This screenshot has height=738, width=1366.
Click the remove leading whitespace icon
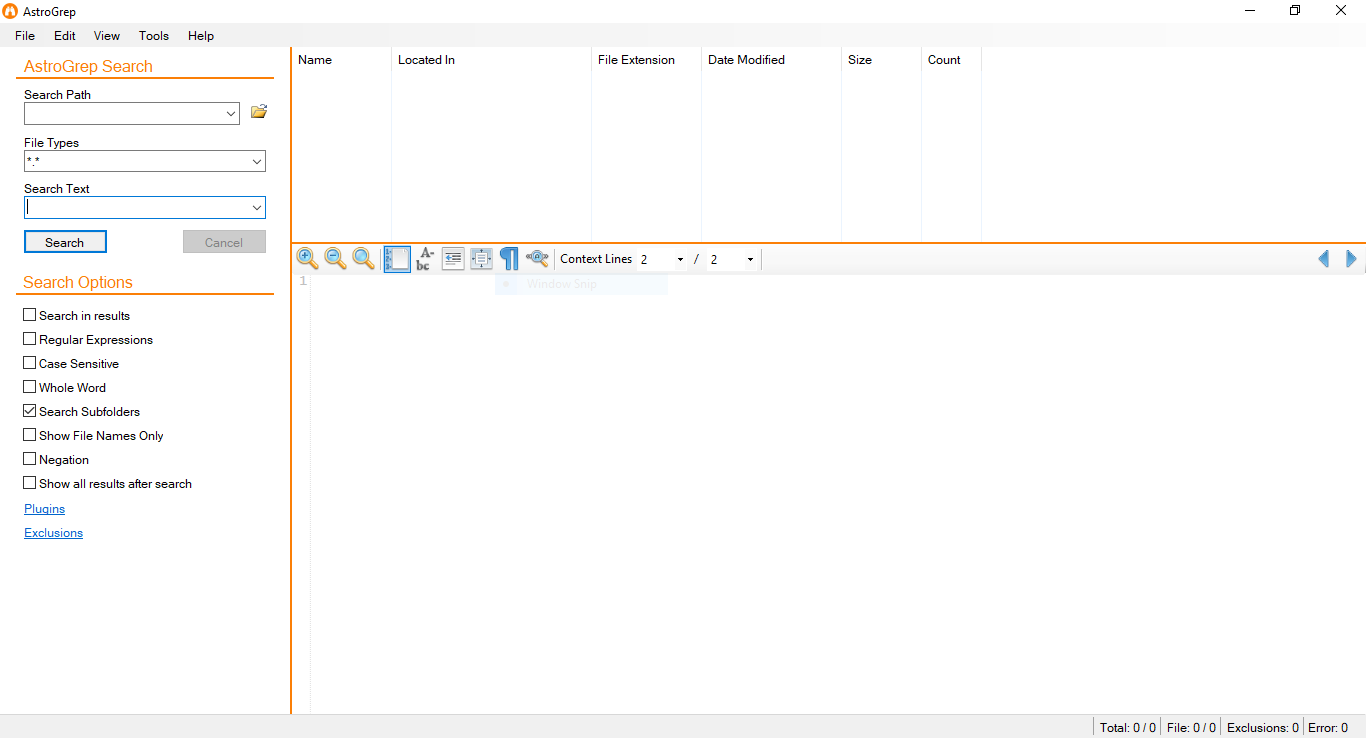453,259
